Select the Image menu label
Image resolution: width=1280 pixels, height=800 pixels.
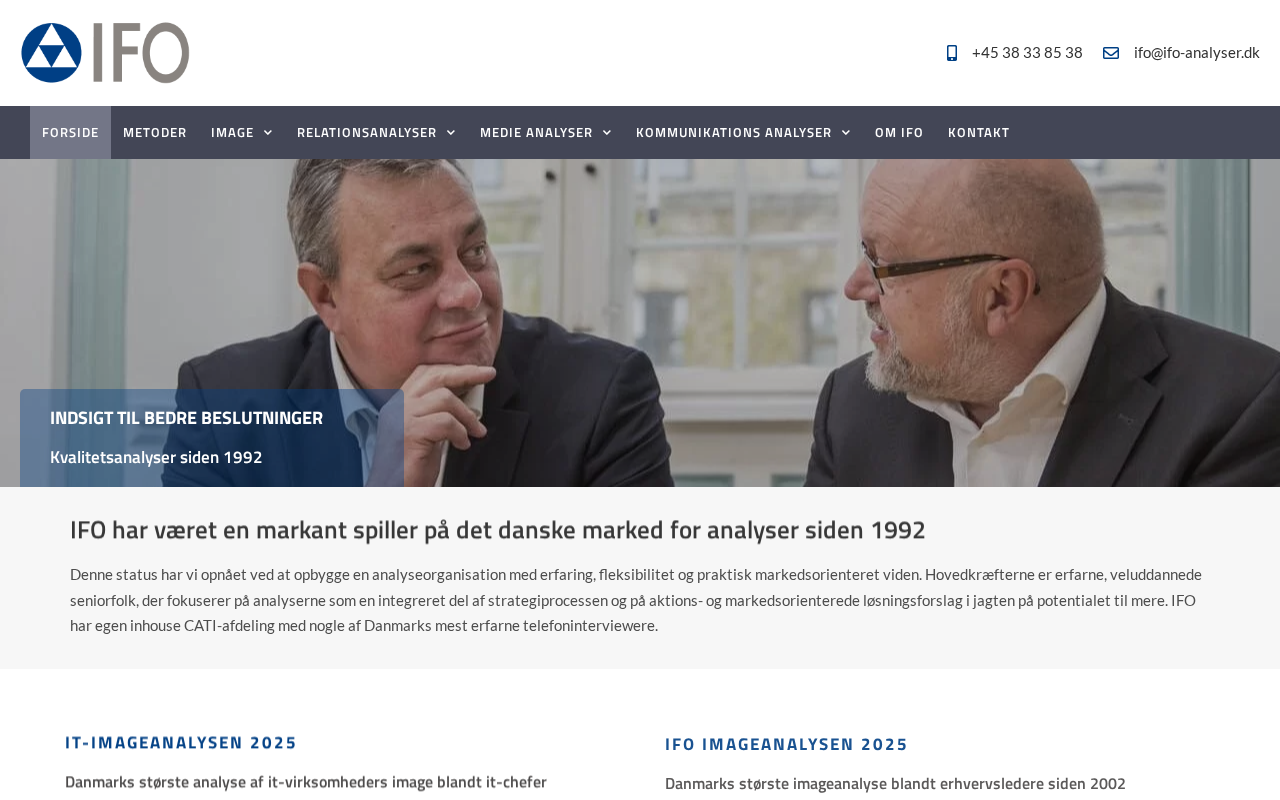coord(232,133)
